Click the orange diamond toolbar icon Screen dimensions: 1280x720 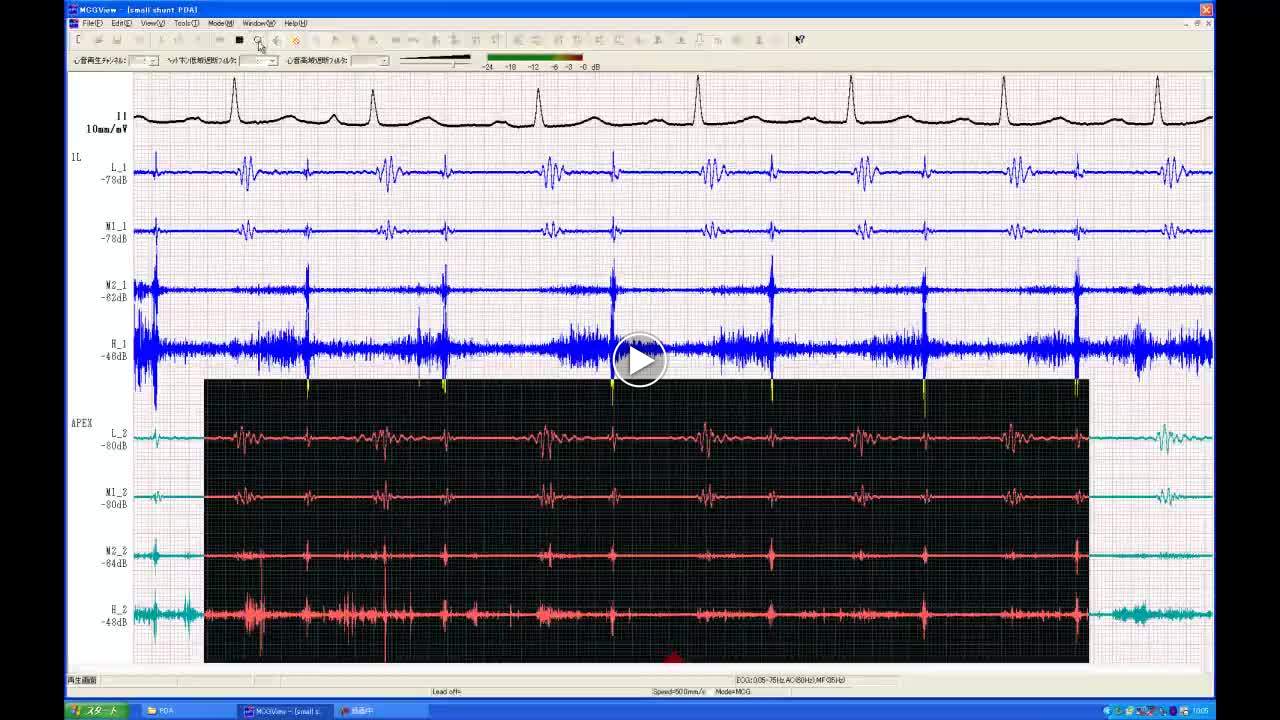(x=296, y=40)
